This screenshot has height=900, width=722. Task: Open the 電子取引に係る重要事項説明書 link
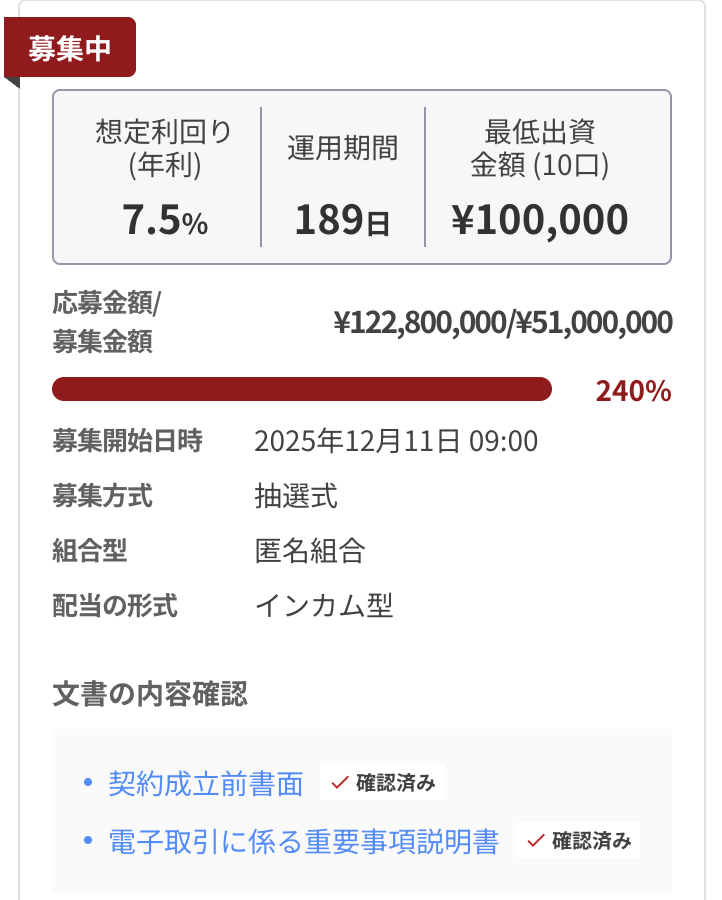(303, 842)
